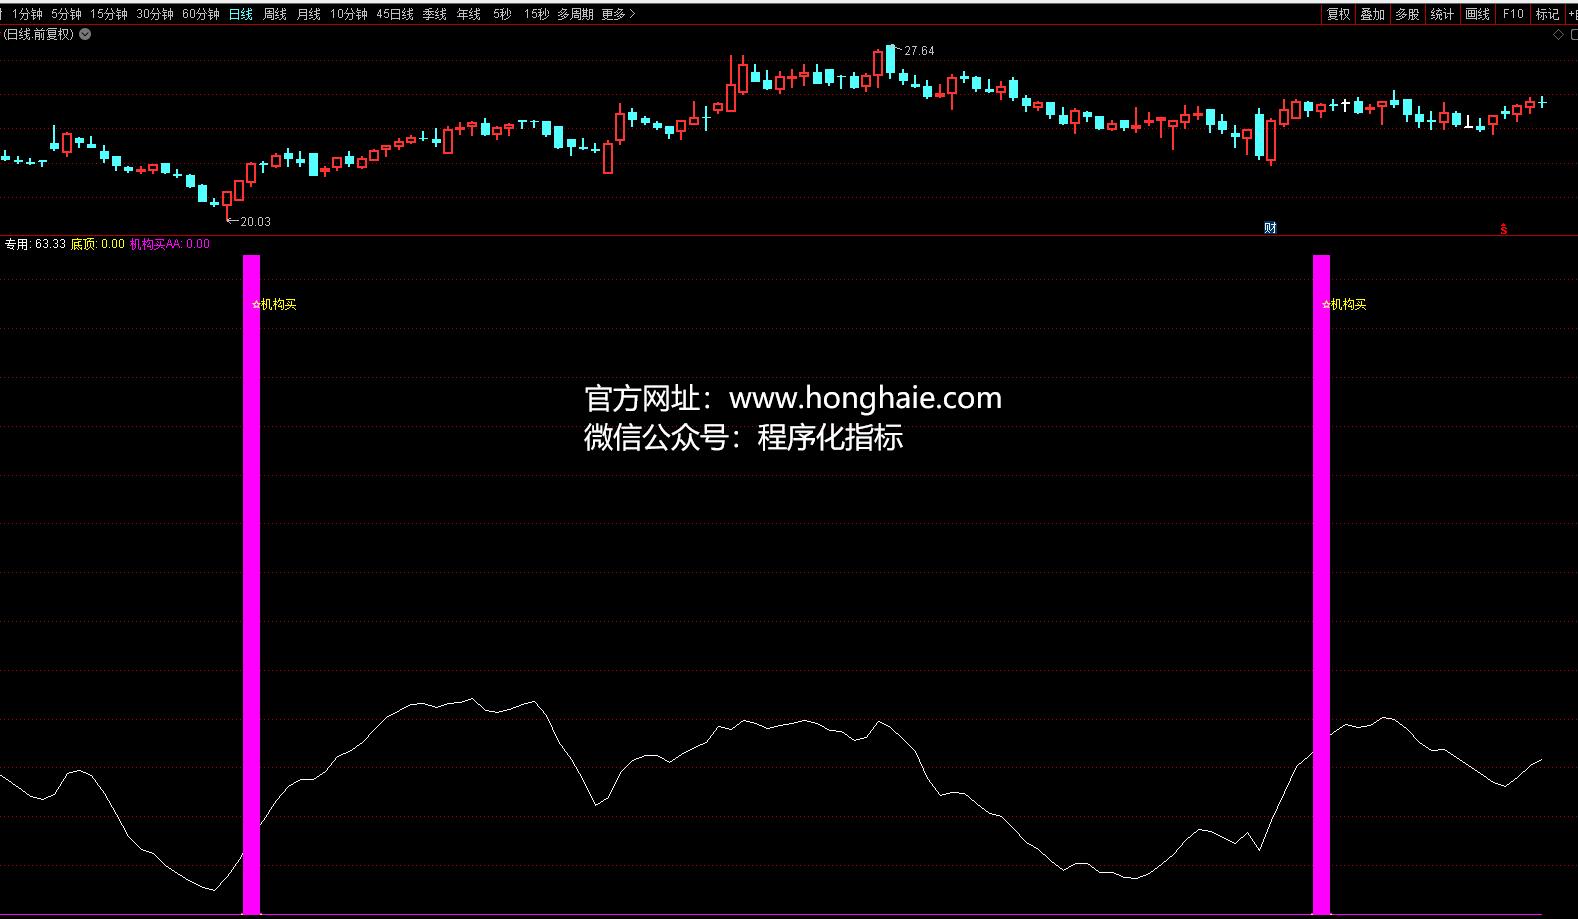The height and width of the screenshot is (919, 1578).
Task: Open the 标记 marking tool
Action: click(1547, 14)
